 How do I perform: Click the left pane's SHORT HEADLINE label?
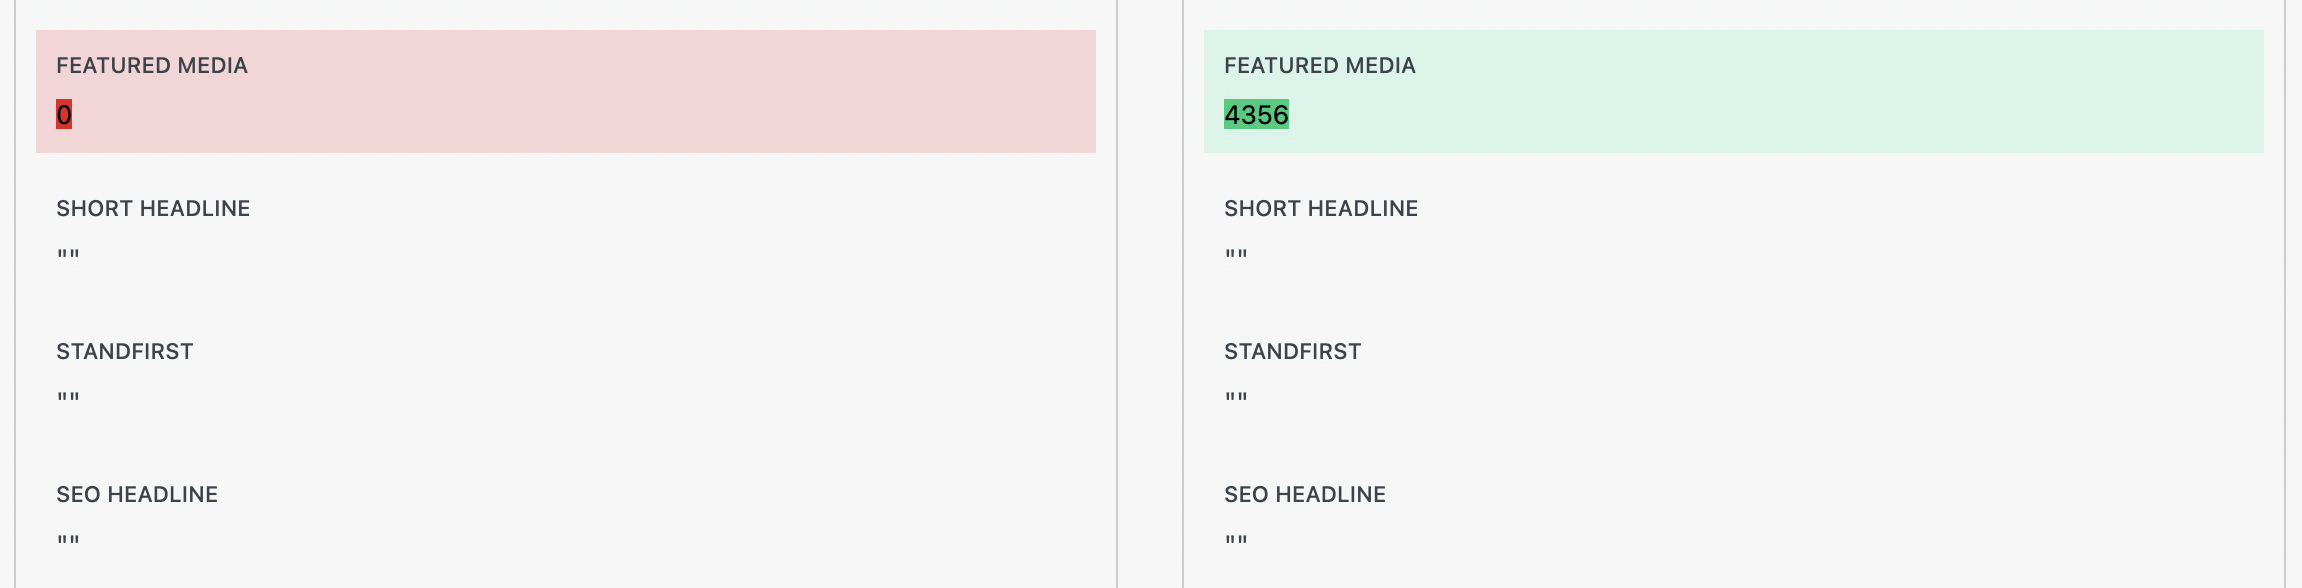coord(153,209)
